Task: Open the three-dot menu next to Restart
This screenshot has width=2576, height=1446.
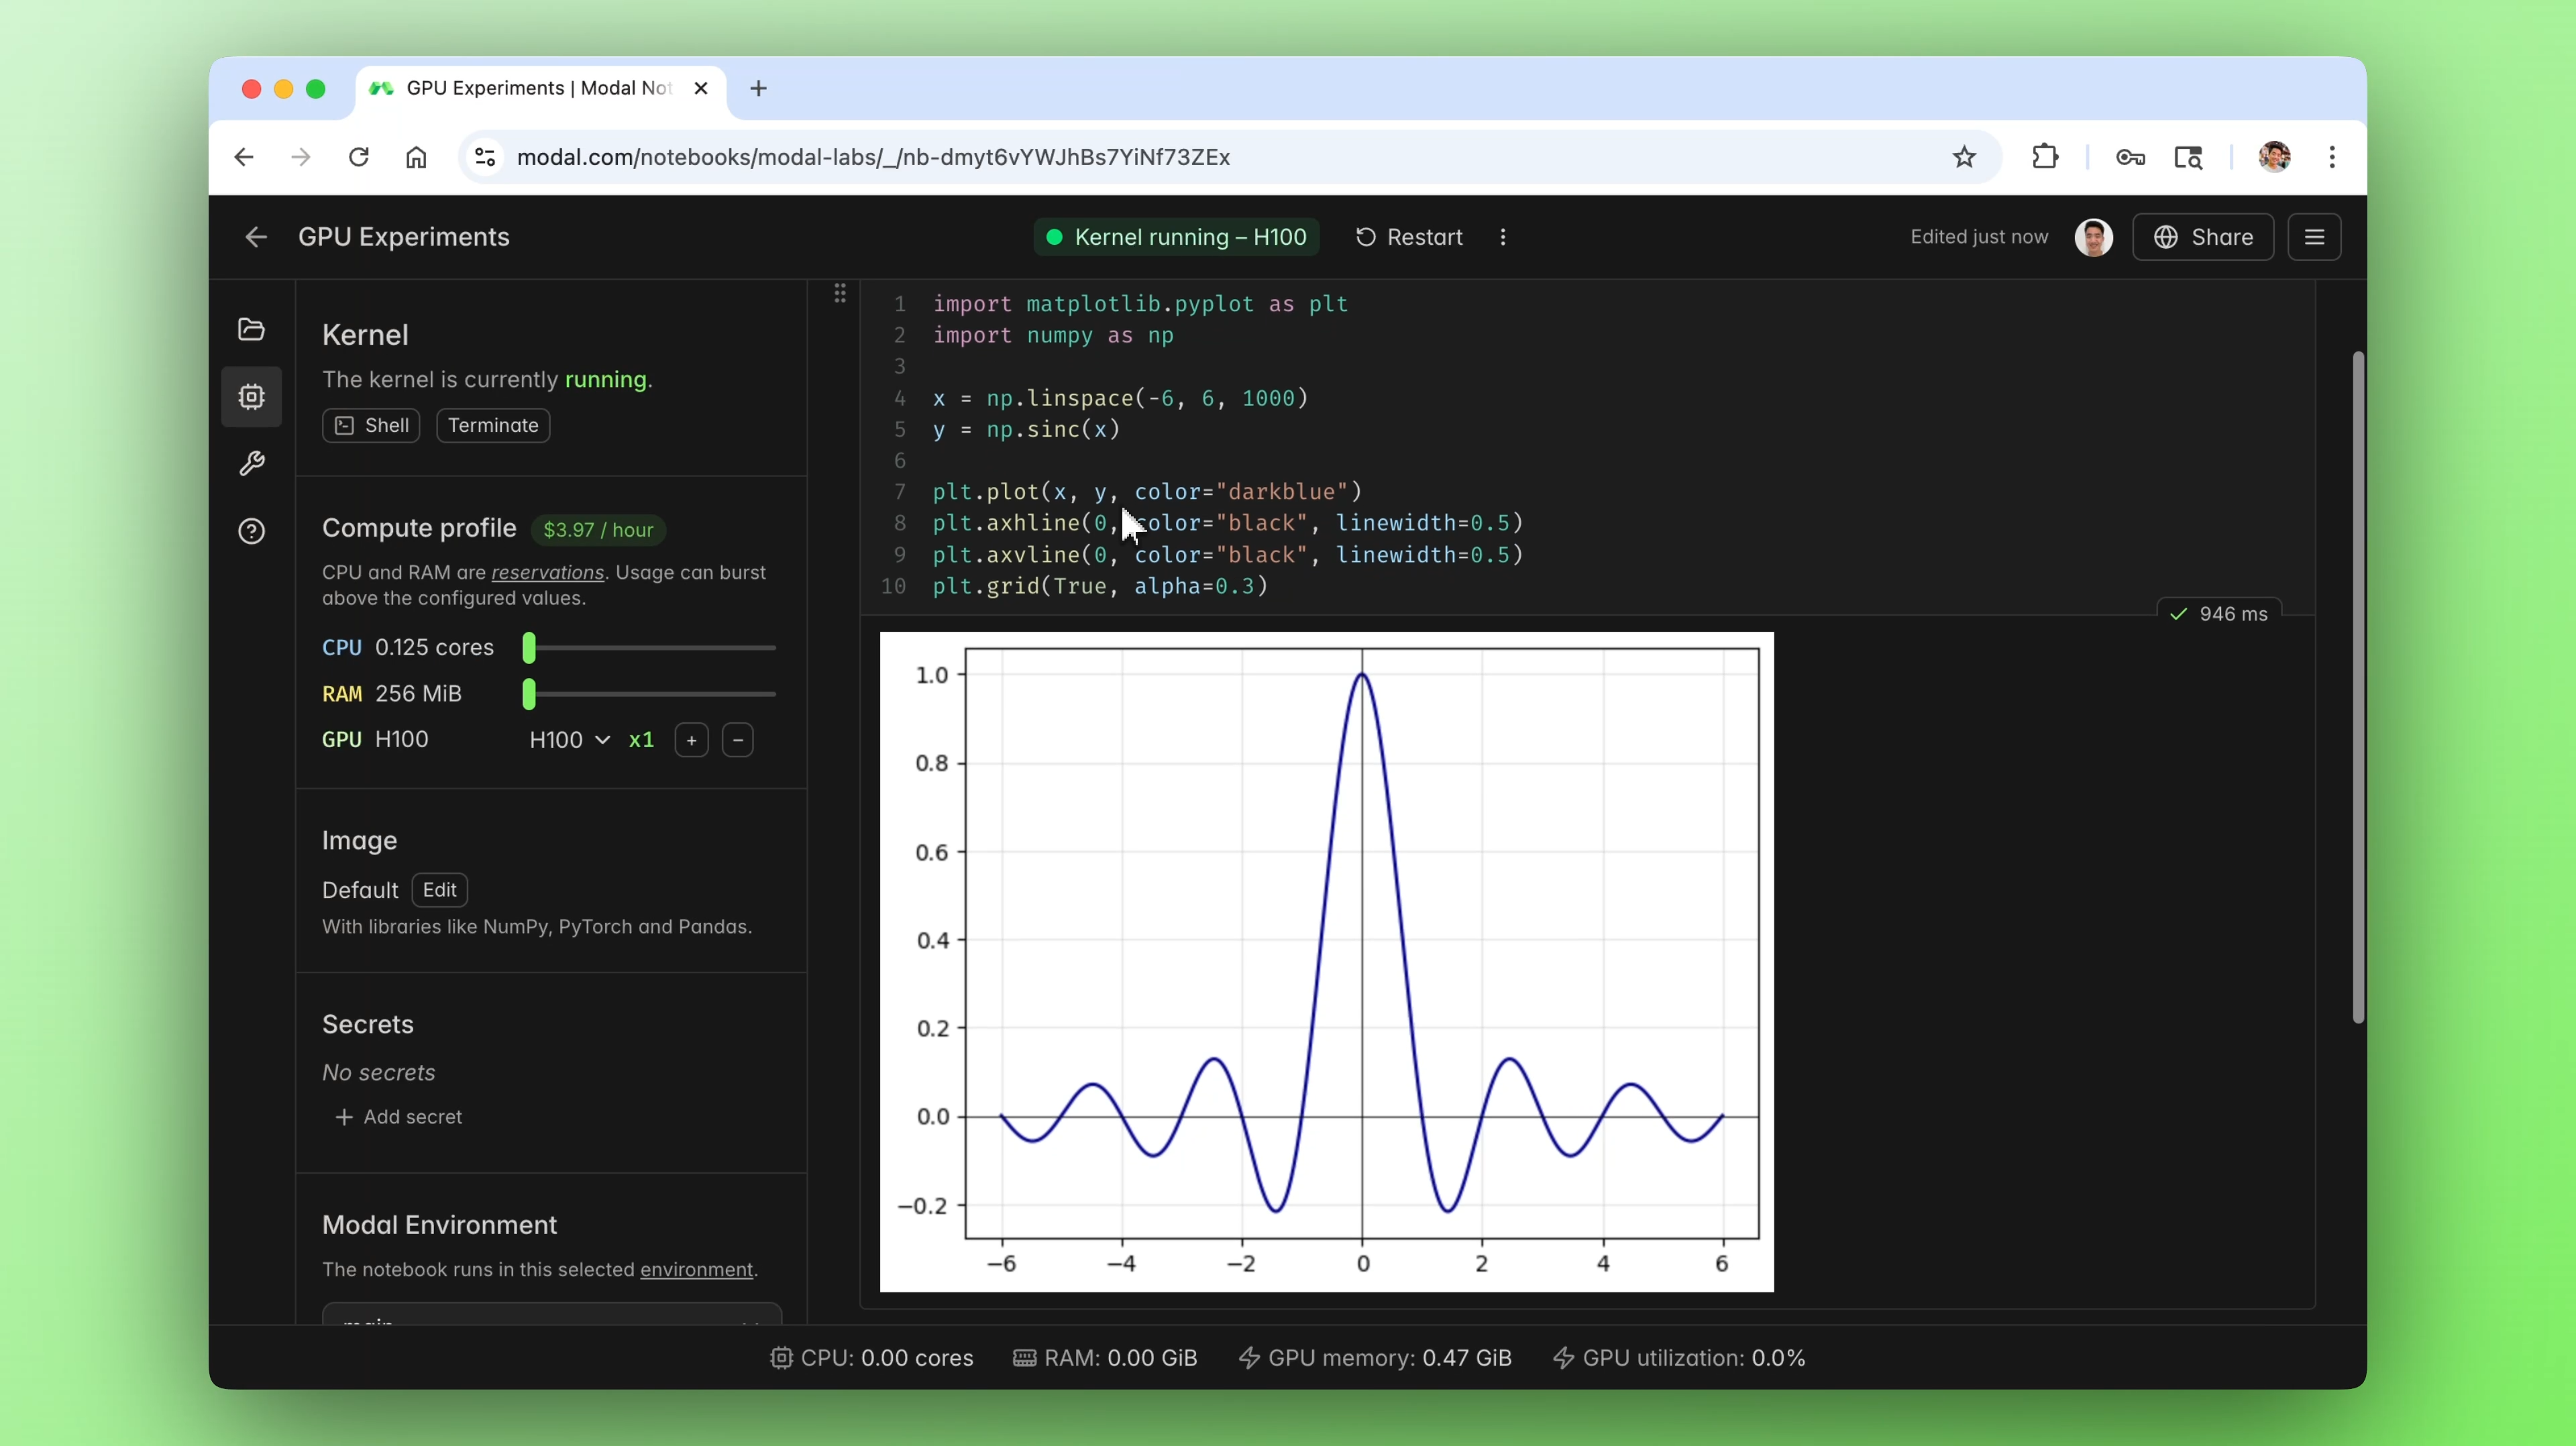Action: pos(1502,237)
